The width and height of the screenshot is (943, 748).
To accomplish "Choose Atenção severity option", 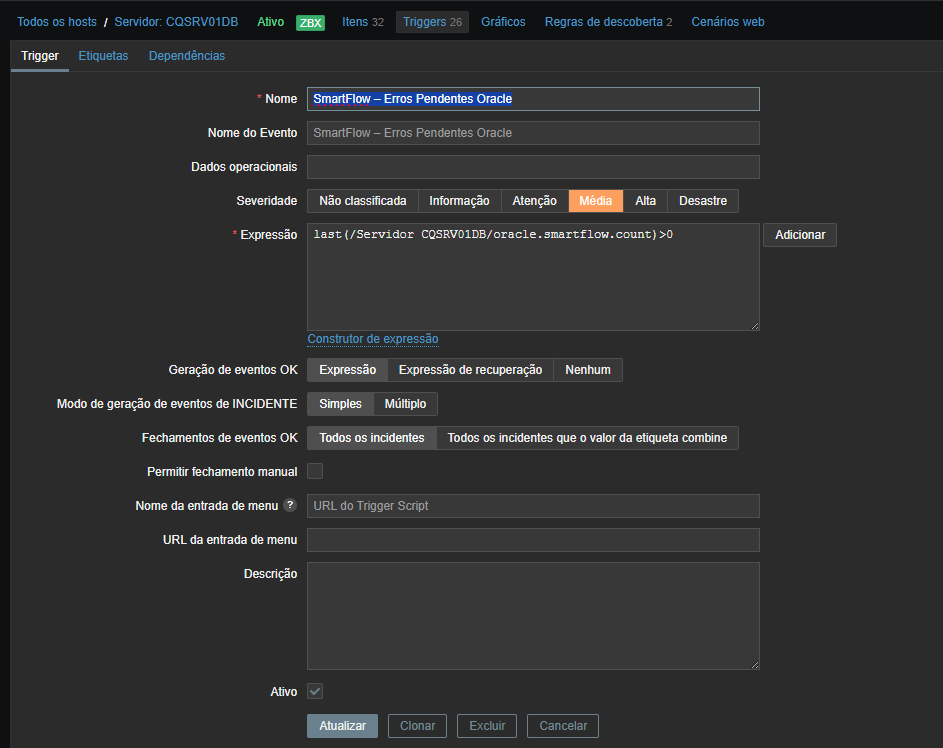I will [x=534, y=201].
